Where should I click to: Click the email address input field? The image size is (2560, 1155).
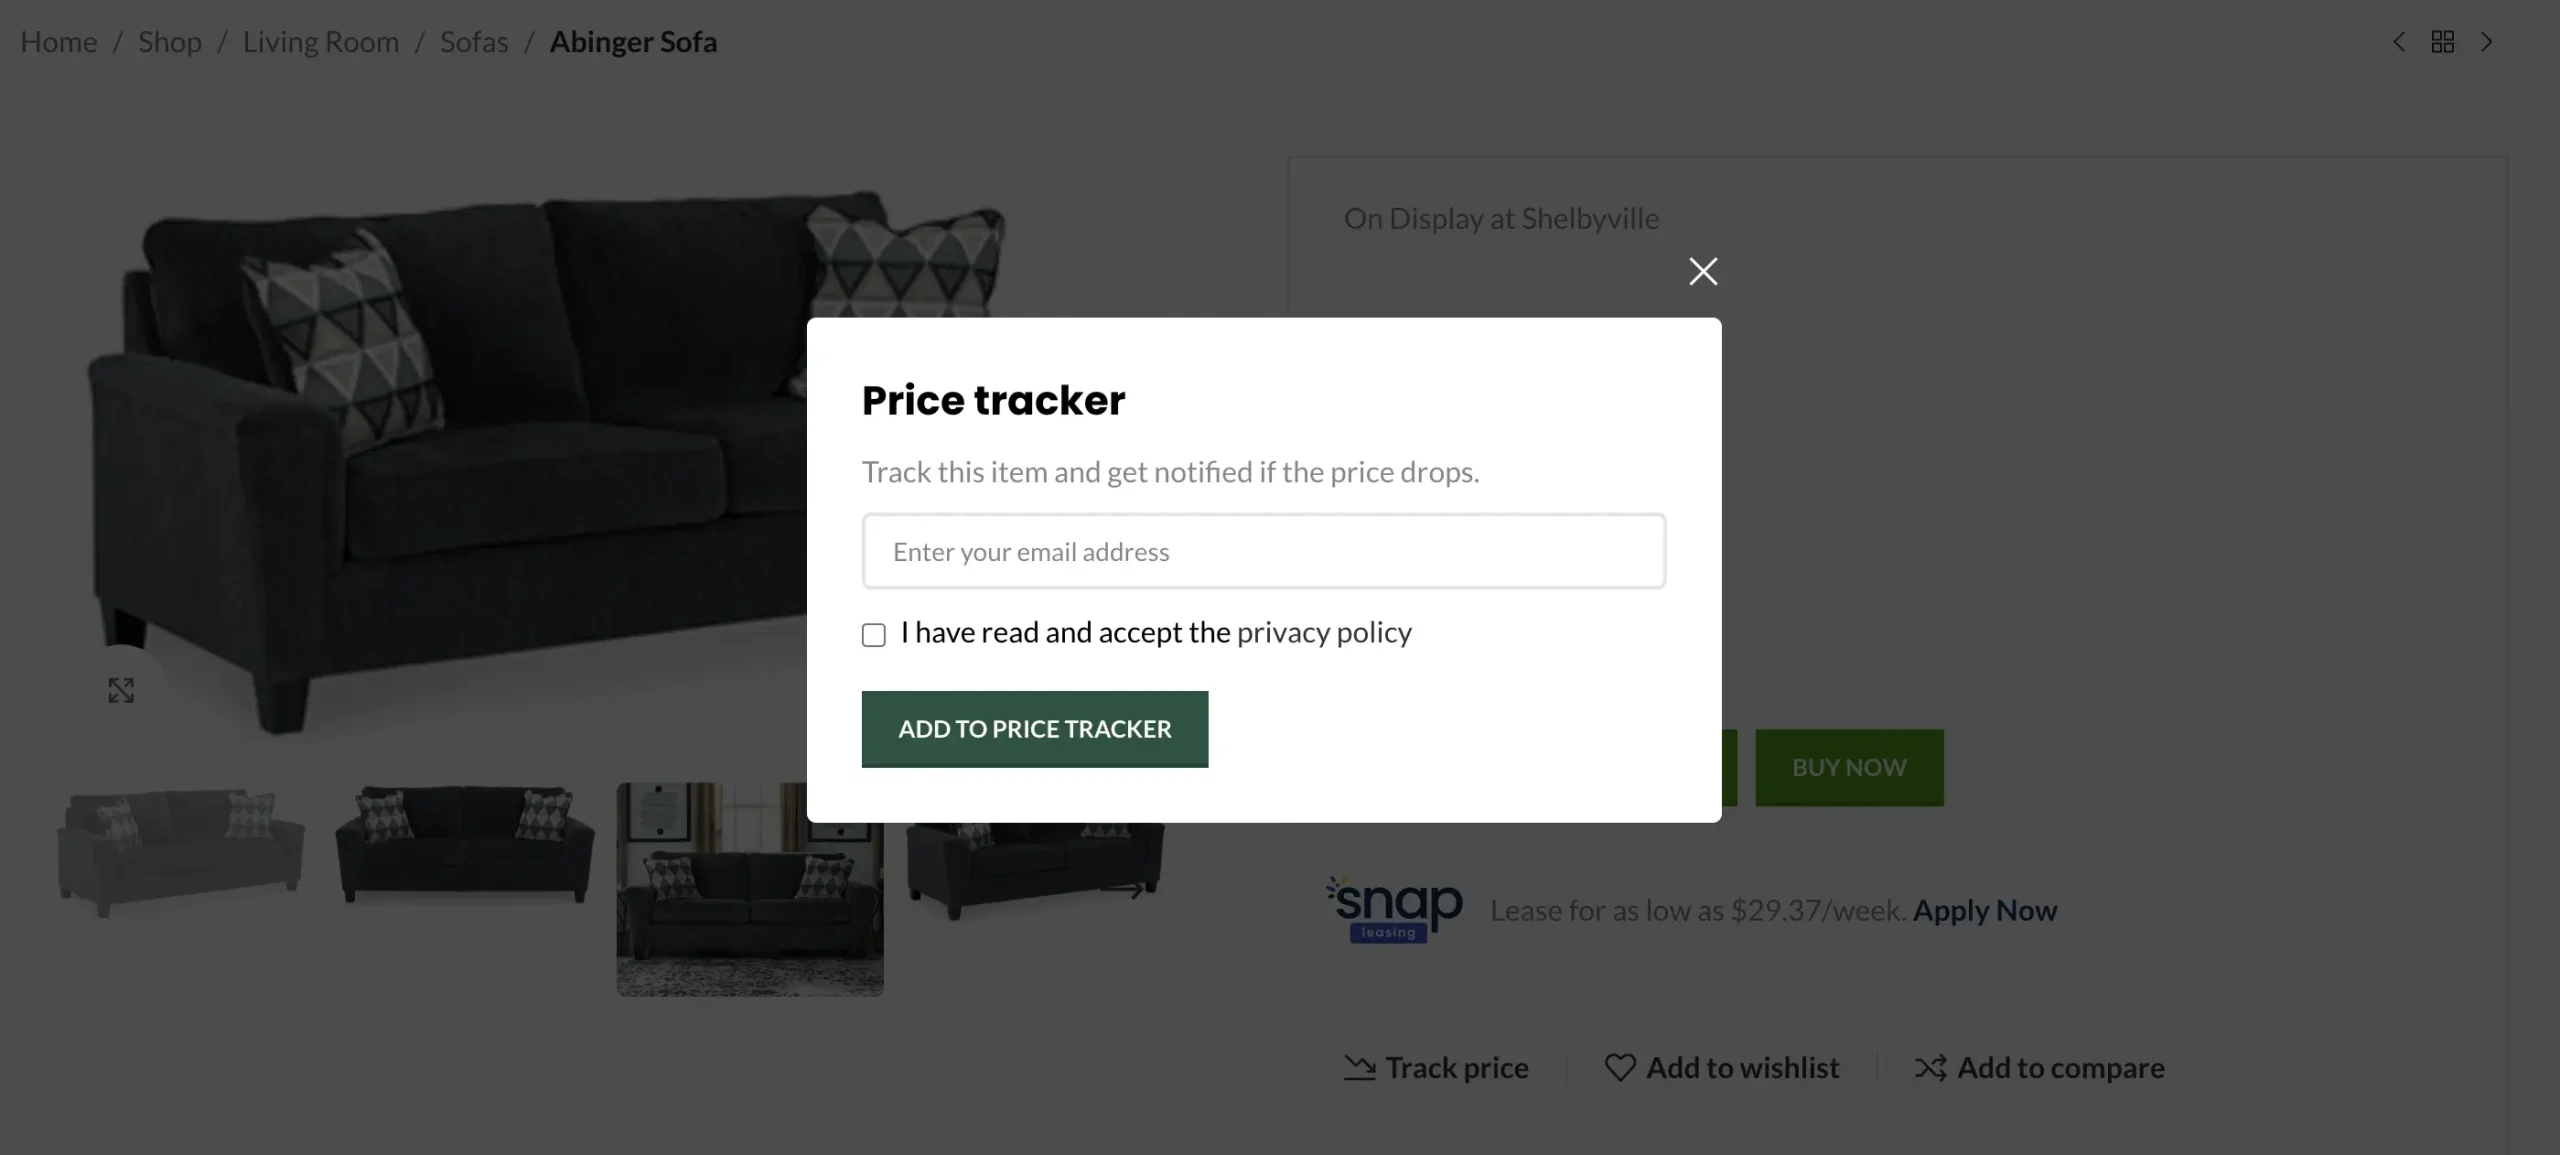point(1263,551)
